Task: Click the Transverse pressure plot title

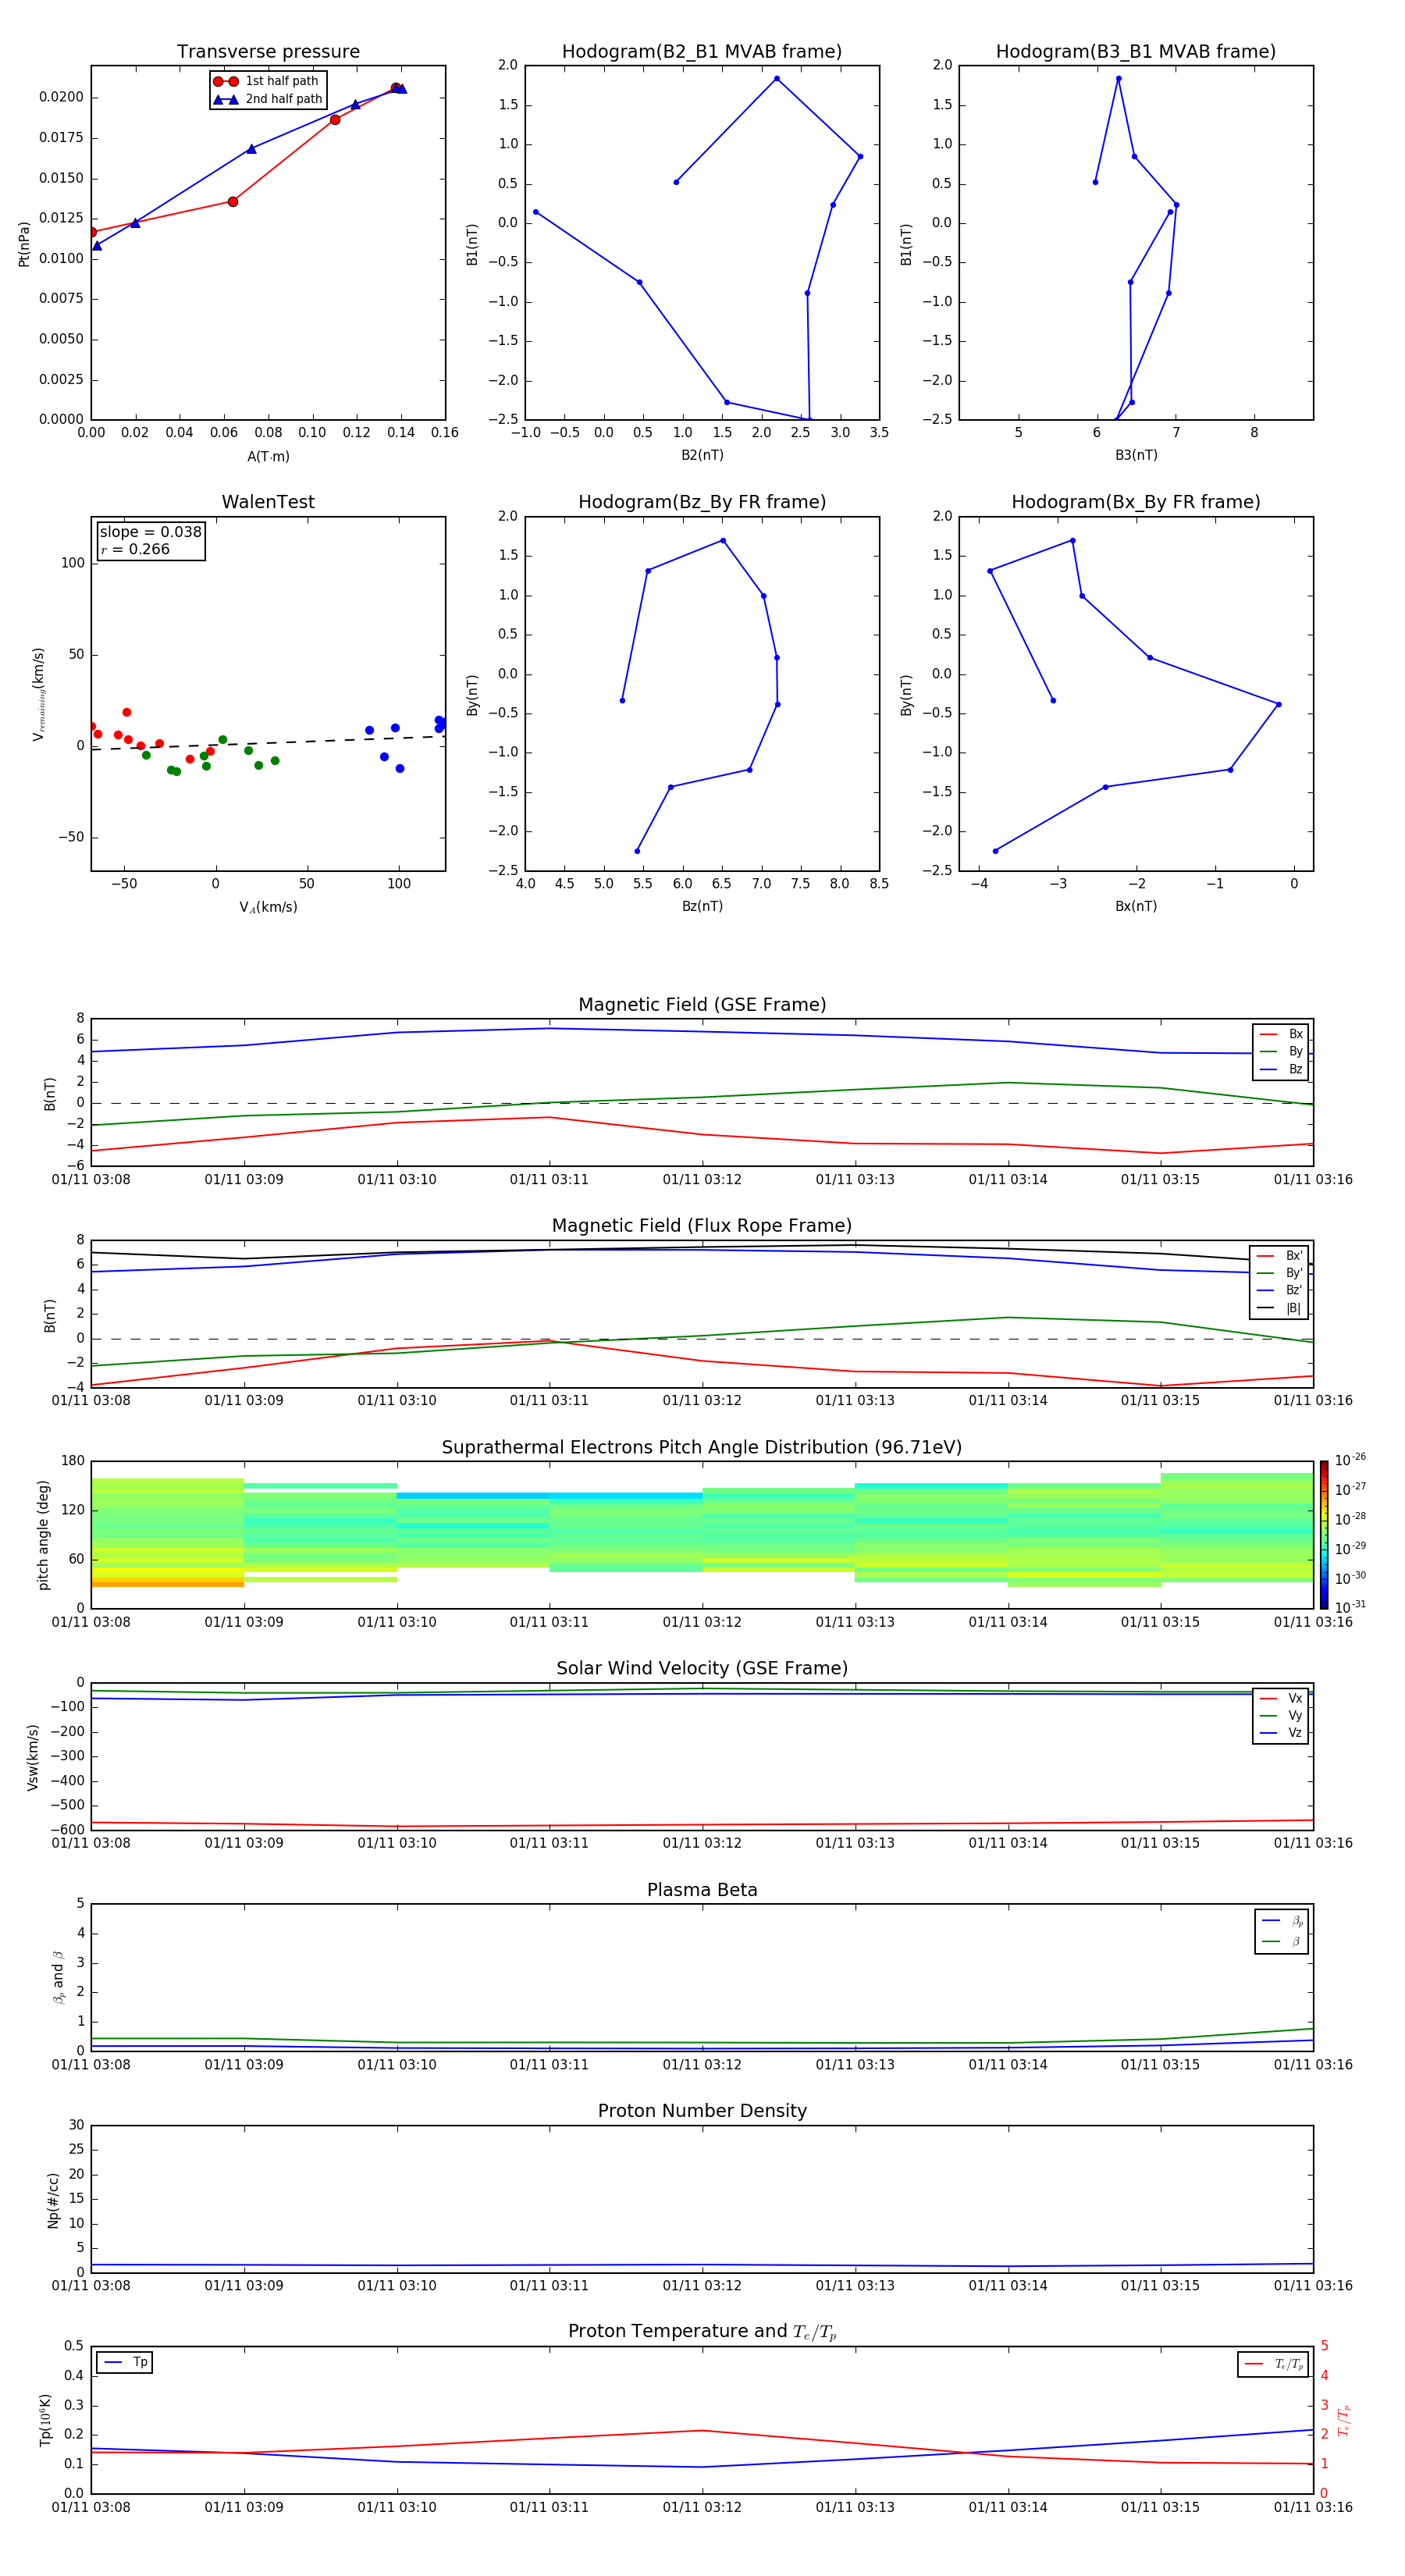Action: 268,52
